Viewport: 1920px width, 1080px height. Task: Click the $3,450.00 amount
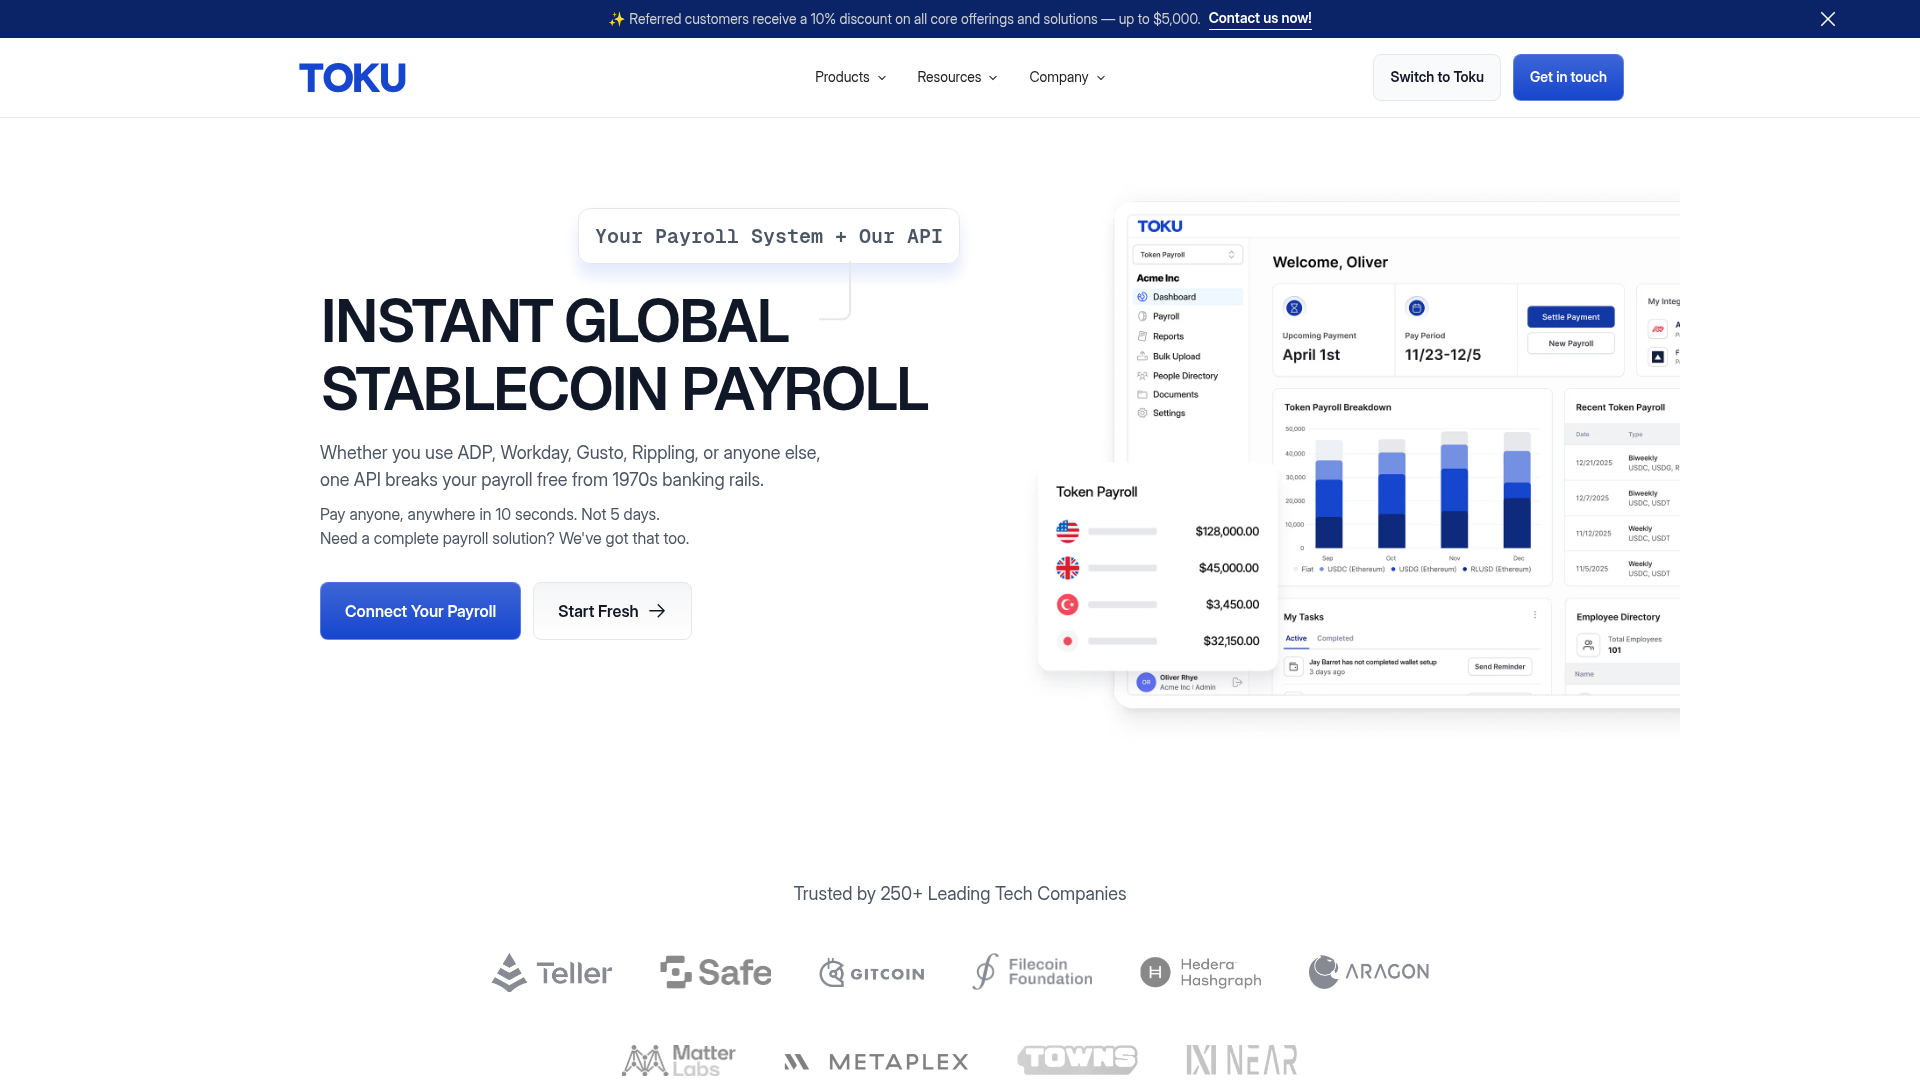(x=1232, y=604)
